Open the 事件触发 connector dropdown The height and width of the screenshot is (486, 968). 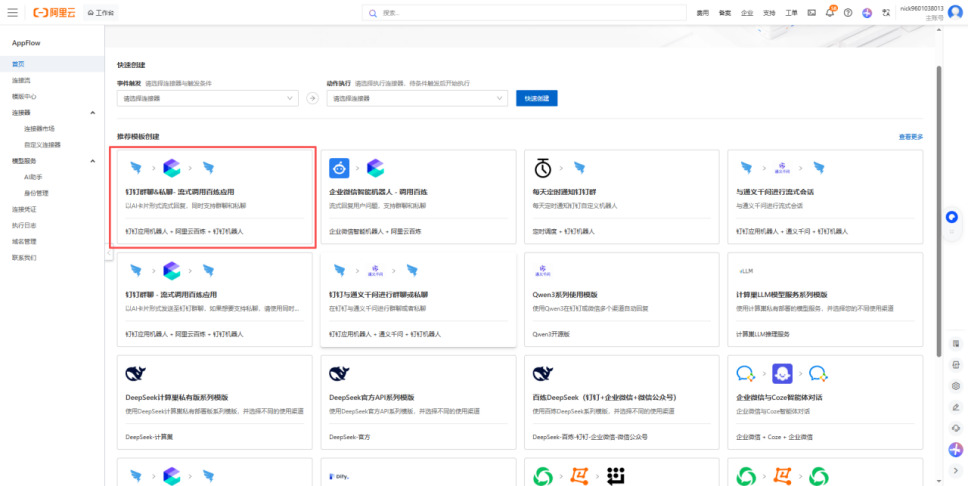(x=207, y=98)
